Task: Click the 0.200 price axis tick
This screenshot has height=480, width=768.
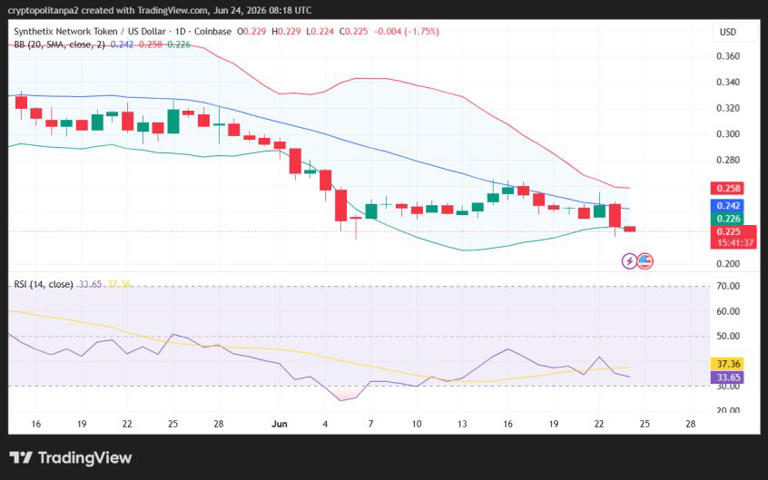Action: [x=728, y=264]
